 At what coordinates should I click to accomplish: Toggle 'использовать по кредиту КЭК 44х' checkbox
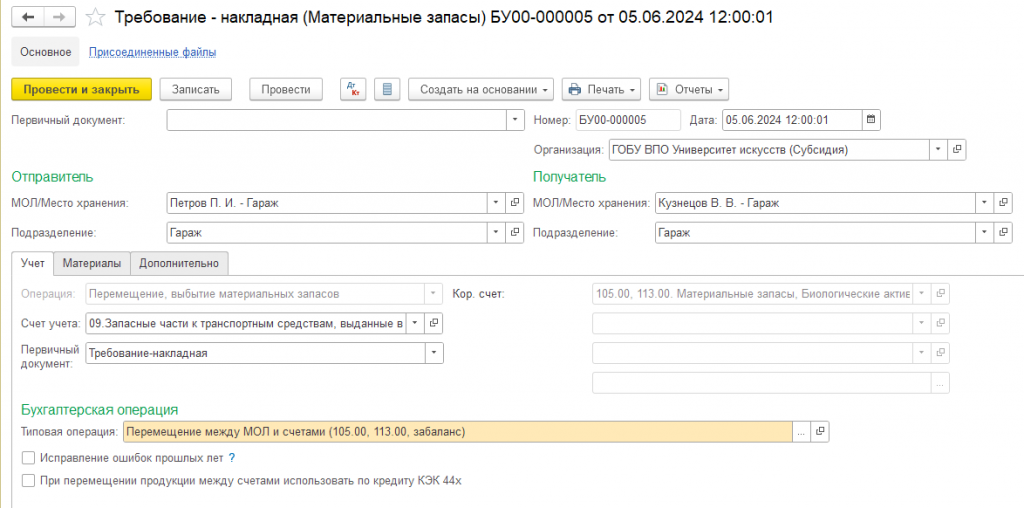point(28,481)
